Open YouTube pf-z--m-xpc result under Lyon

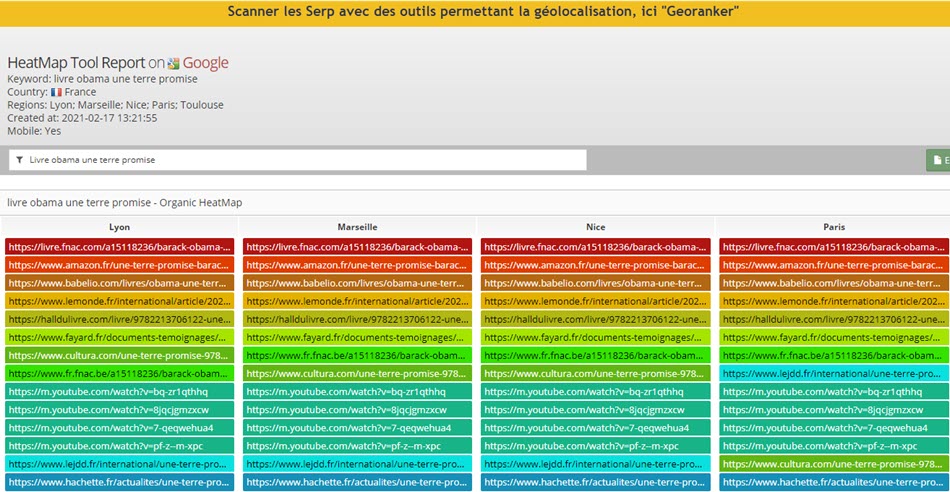click(119, 446)
